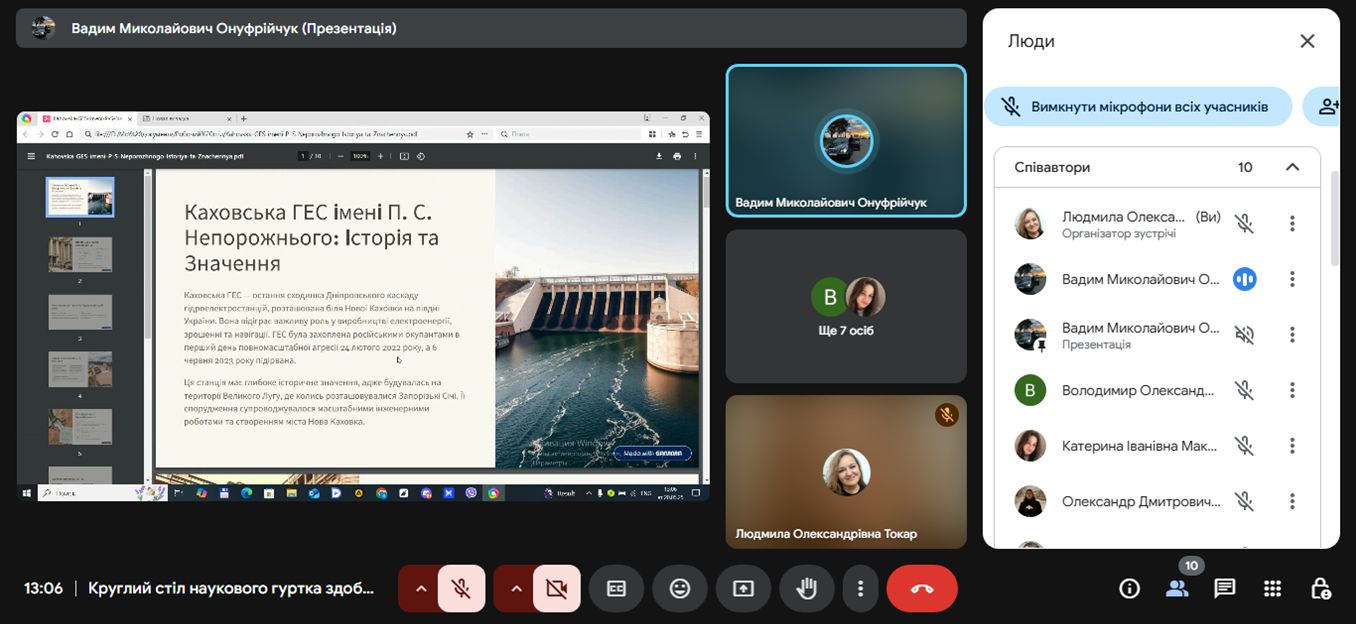Collapse the Співавтори section
The height and width of the screenshot is (624, 1356).
(1292, 167)
